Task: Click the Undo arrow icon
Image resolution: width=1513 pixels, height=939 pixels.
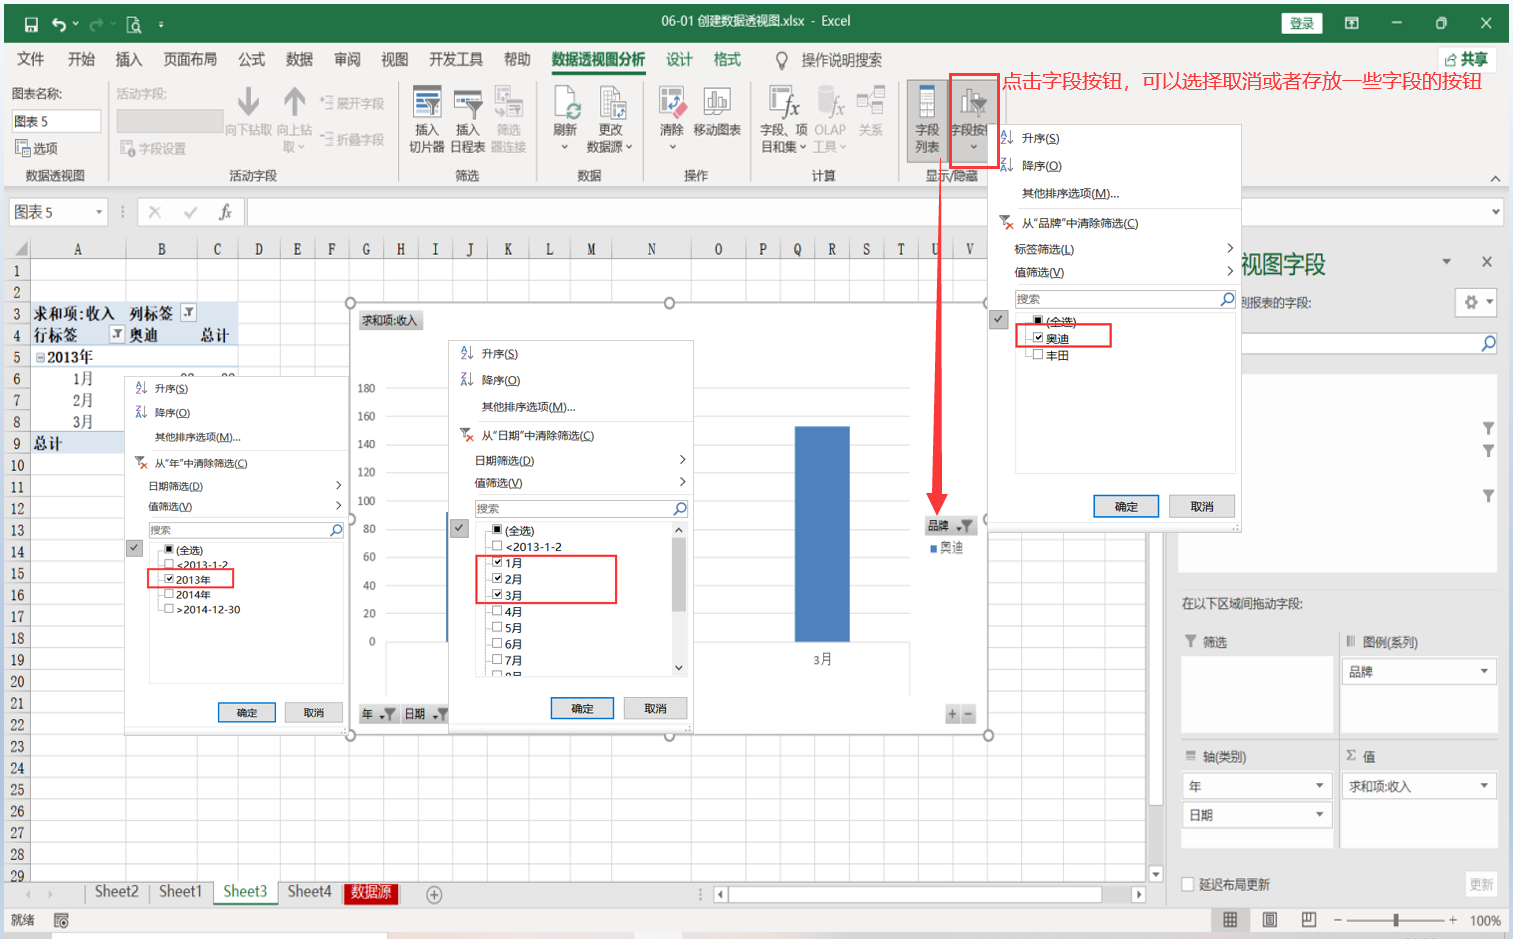Action: (x=60, y=24)
